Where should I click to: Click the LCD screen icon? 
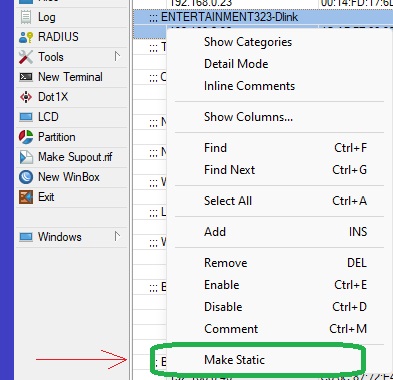[x=26, y=117]
